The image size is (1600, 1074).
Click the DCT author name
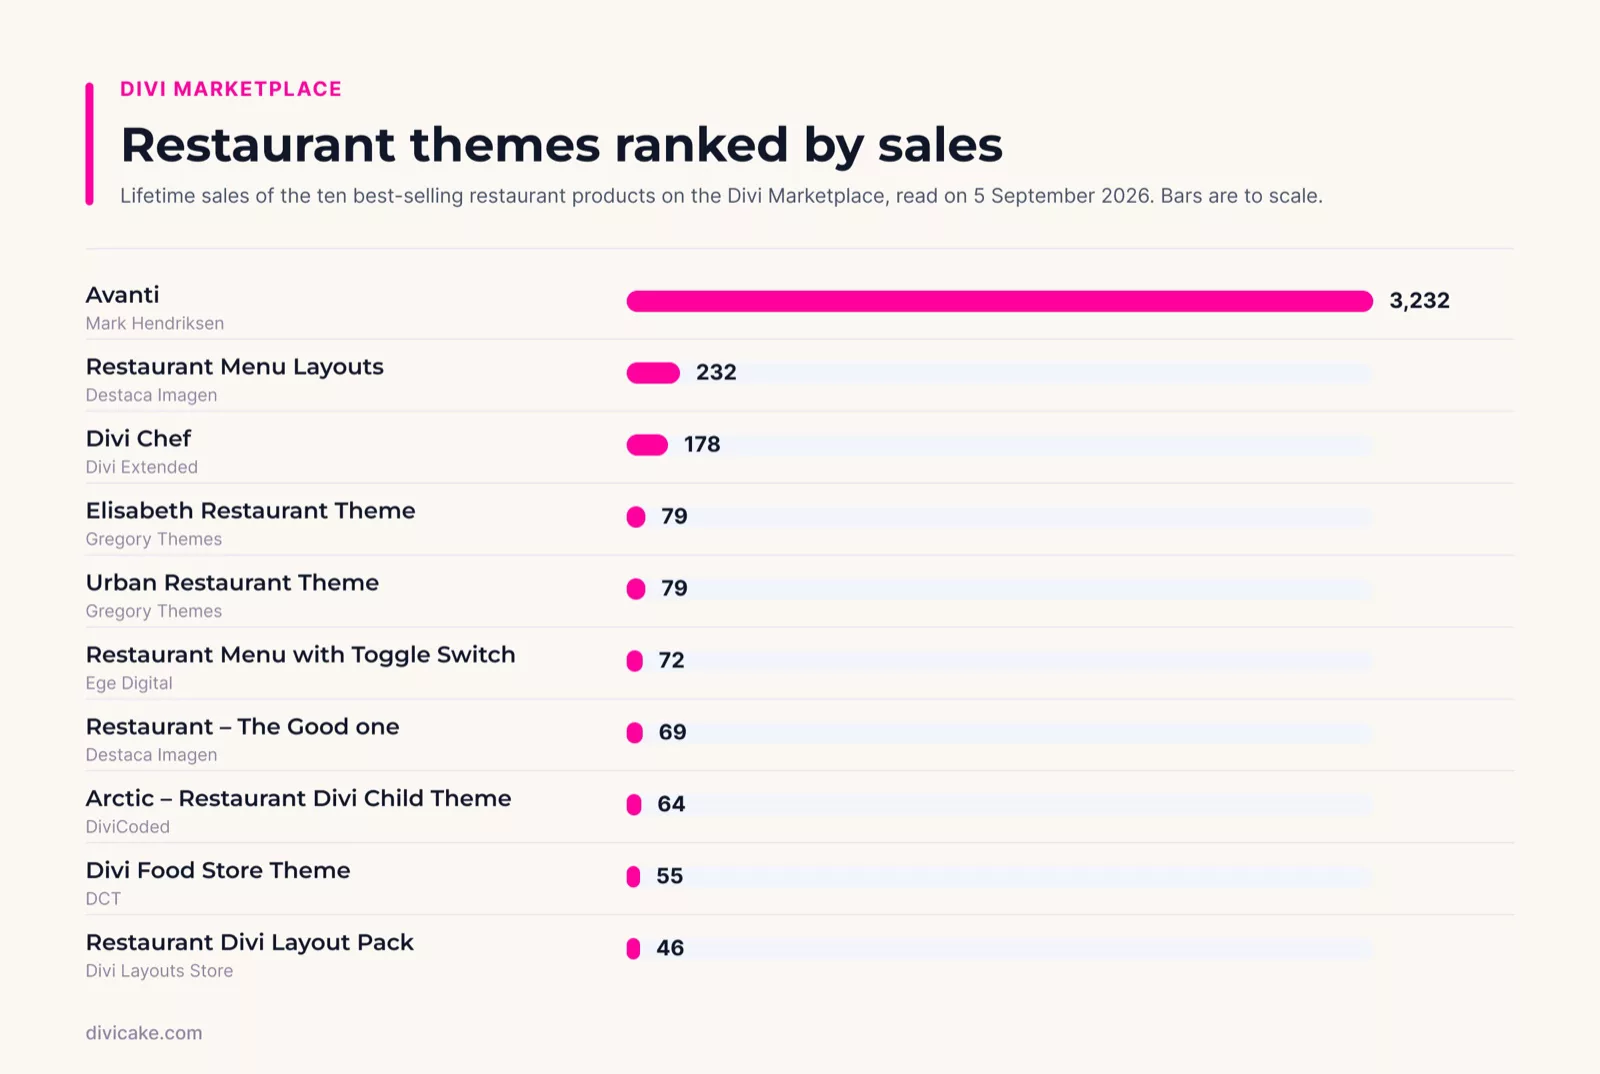[103, 899]
